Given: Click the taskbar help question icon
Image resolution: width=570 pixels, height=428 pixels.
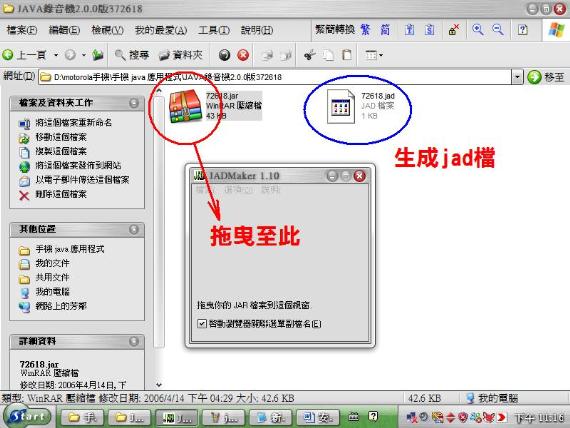Looking at the screenshot, I should tap(373, 417).
